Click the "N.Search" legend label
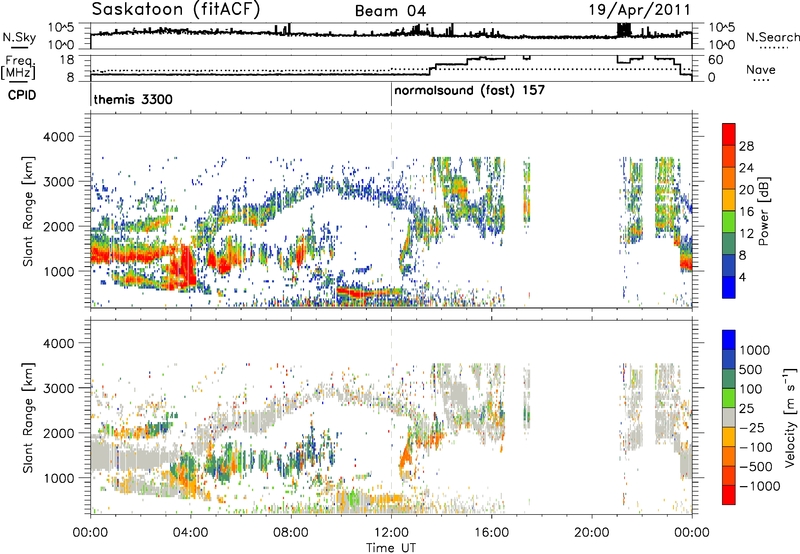Image resolution: width=800 pixels, height=554 pixels. click(x=772, y=37)
